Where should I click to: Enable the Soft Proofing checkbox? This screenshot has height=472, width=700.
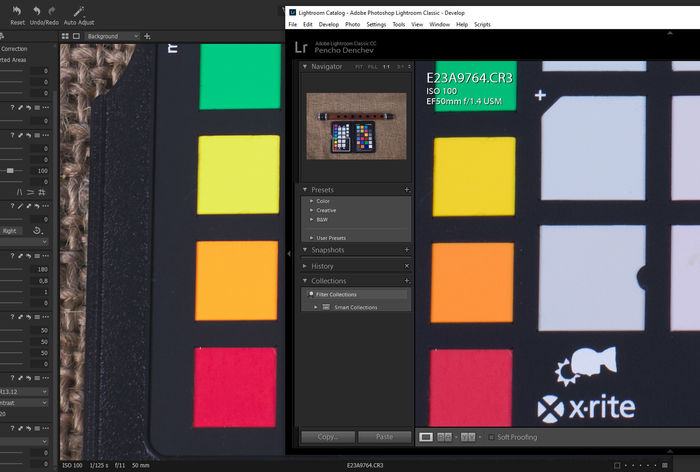pyautogui.click(x=491, y=437)
